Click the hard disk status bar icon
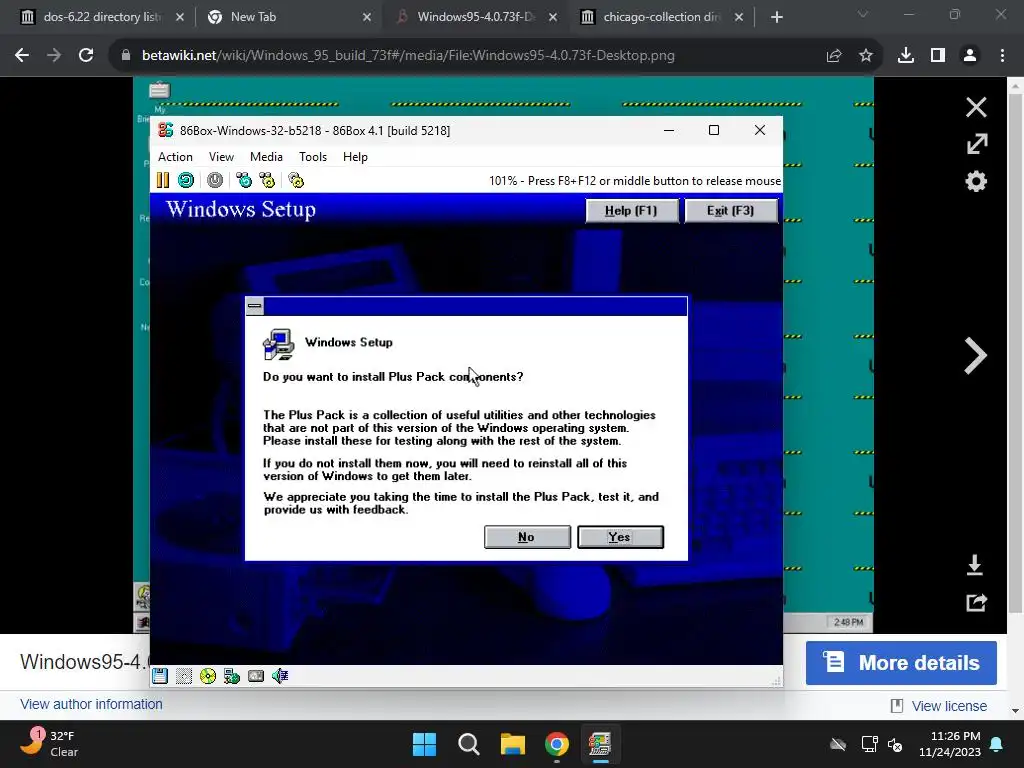This screenshot has width=1024, height=768. tap(256, 676)
